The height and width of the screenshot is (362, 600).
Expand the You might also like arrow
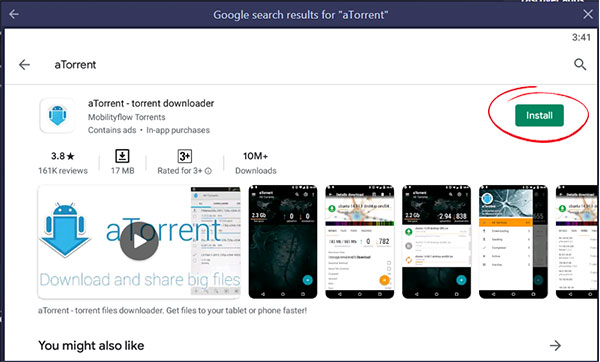[555, 346]
